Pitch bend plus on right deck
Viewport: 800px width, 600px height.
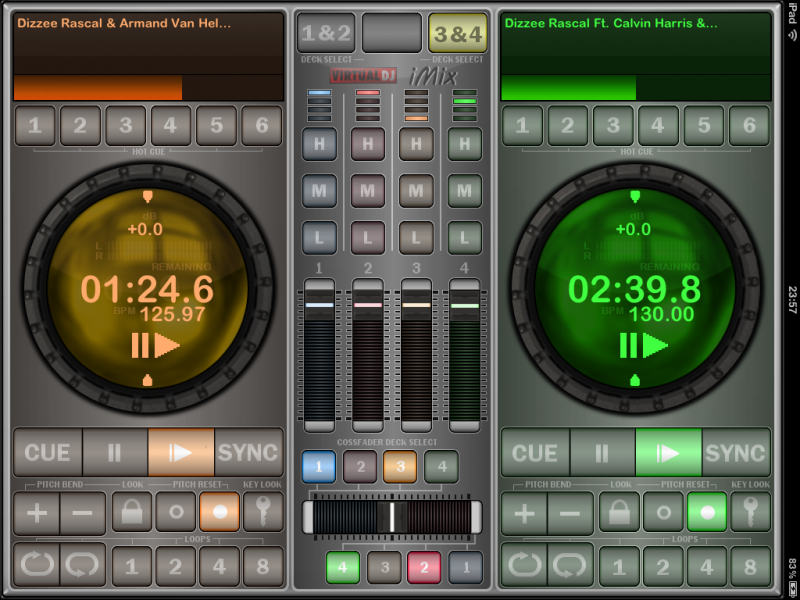click(x=524, y=513)
